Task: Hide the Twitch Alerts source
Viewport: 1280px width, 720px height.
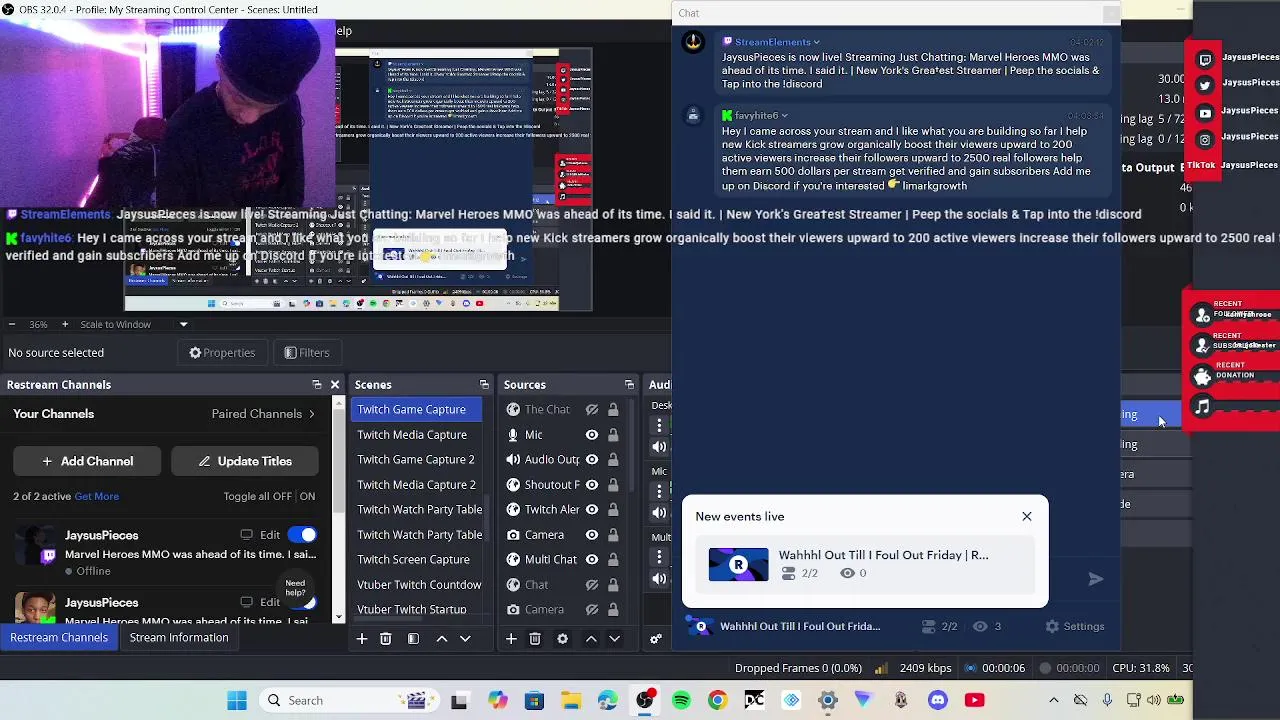Action: (592, 510)
